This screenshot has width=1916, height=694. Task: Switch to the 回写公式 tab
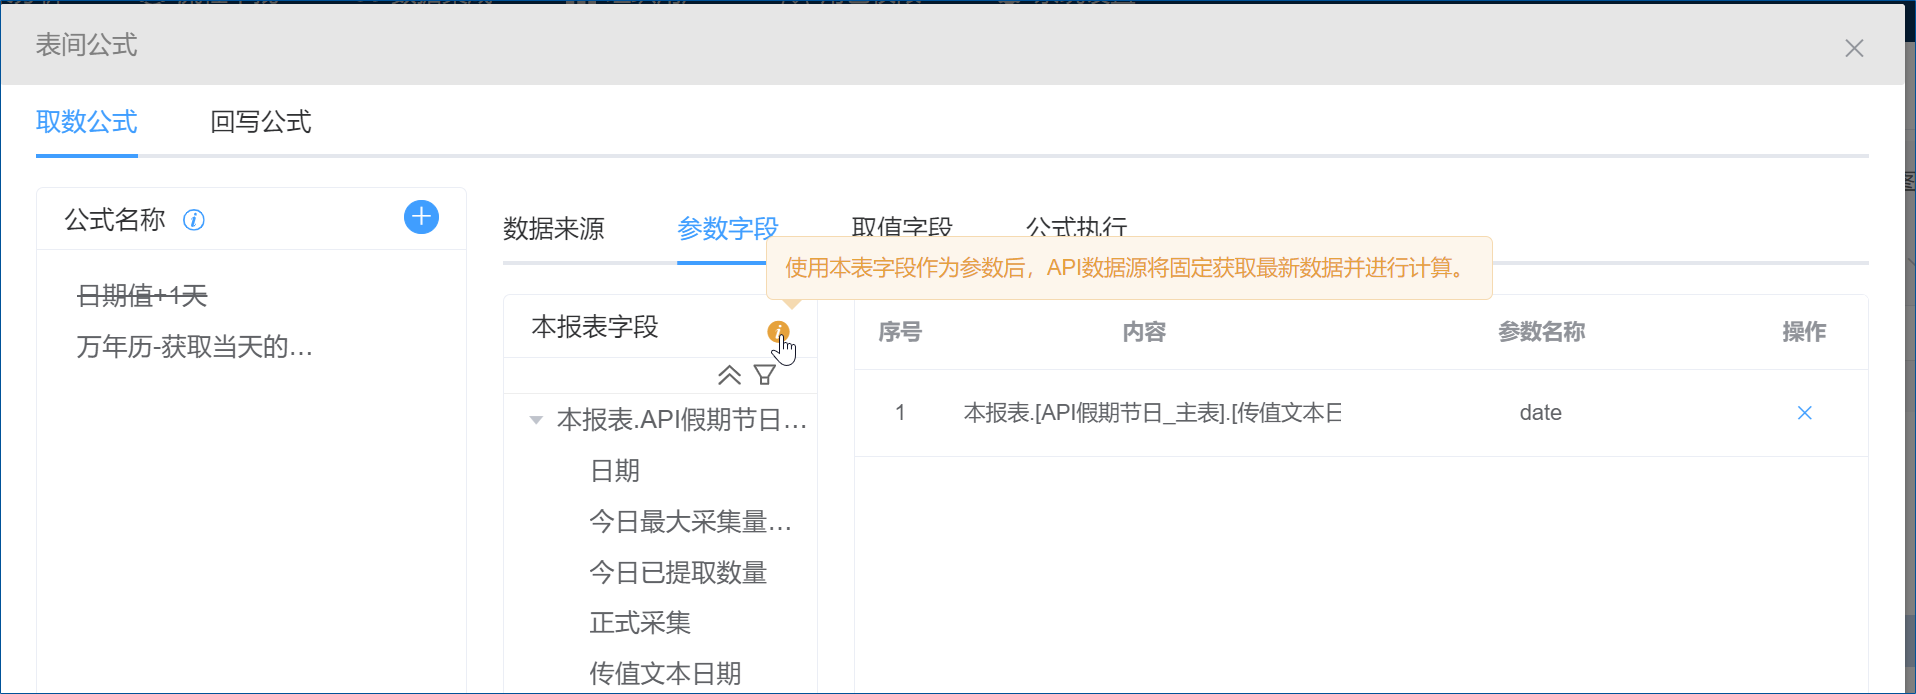click(261, 122)
